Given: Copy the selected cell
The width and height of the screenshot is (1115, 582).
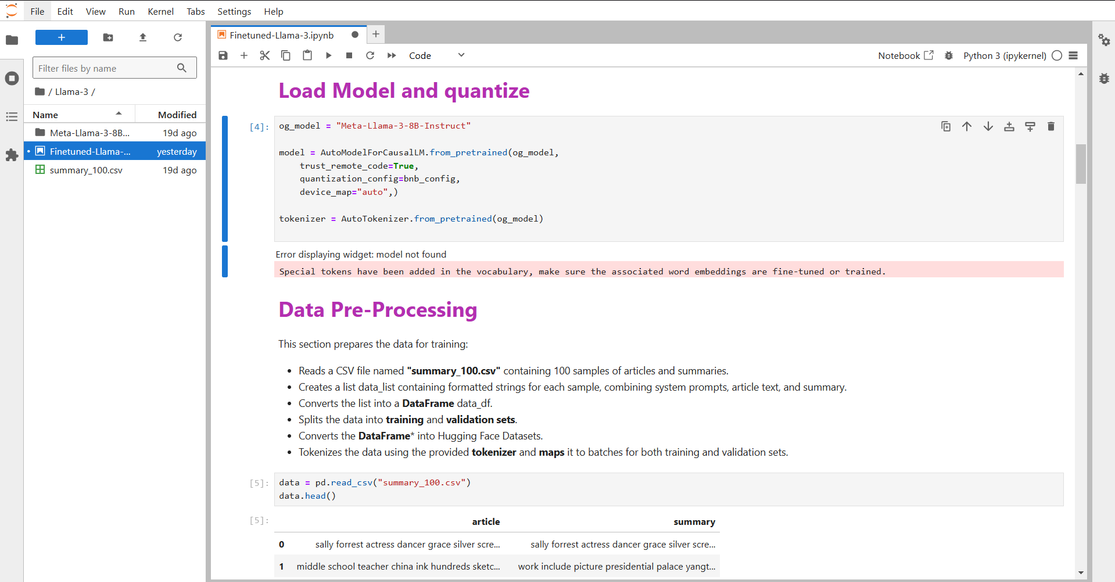Looking at the screenshot, I should 286,55.
